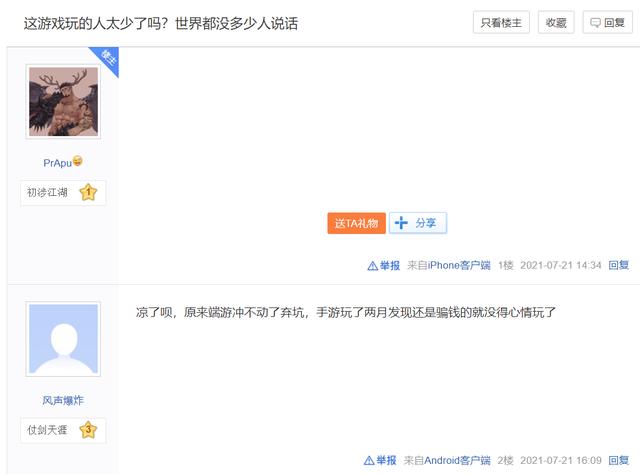Open PrApu's deer-antler avatar image
The image size is (640, 474).
pos(63,102)
